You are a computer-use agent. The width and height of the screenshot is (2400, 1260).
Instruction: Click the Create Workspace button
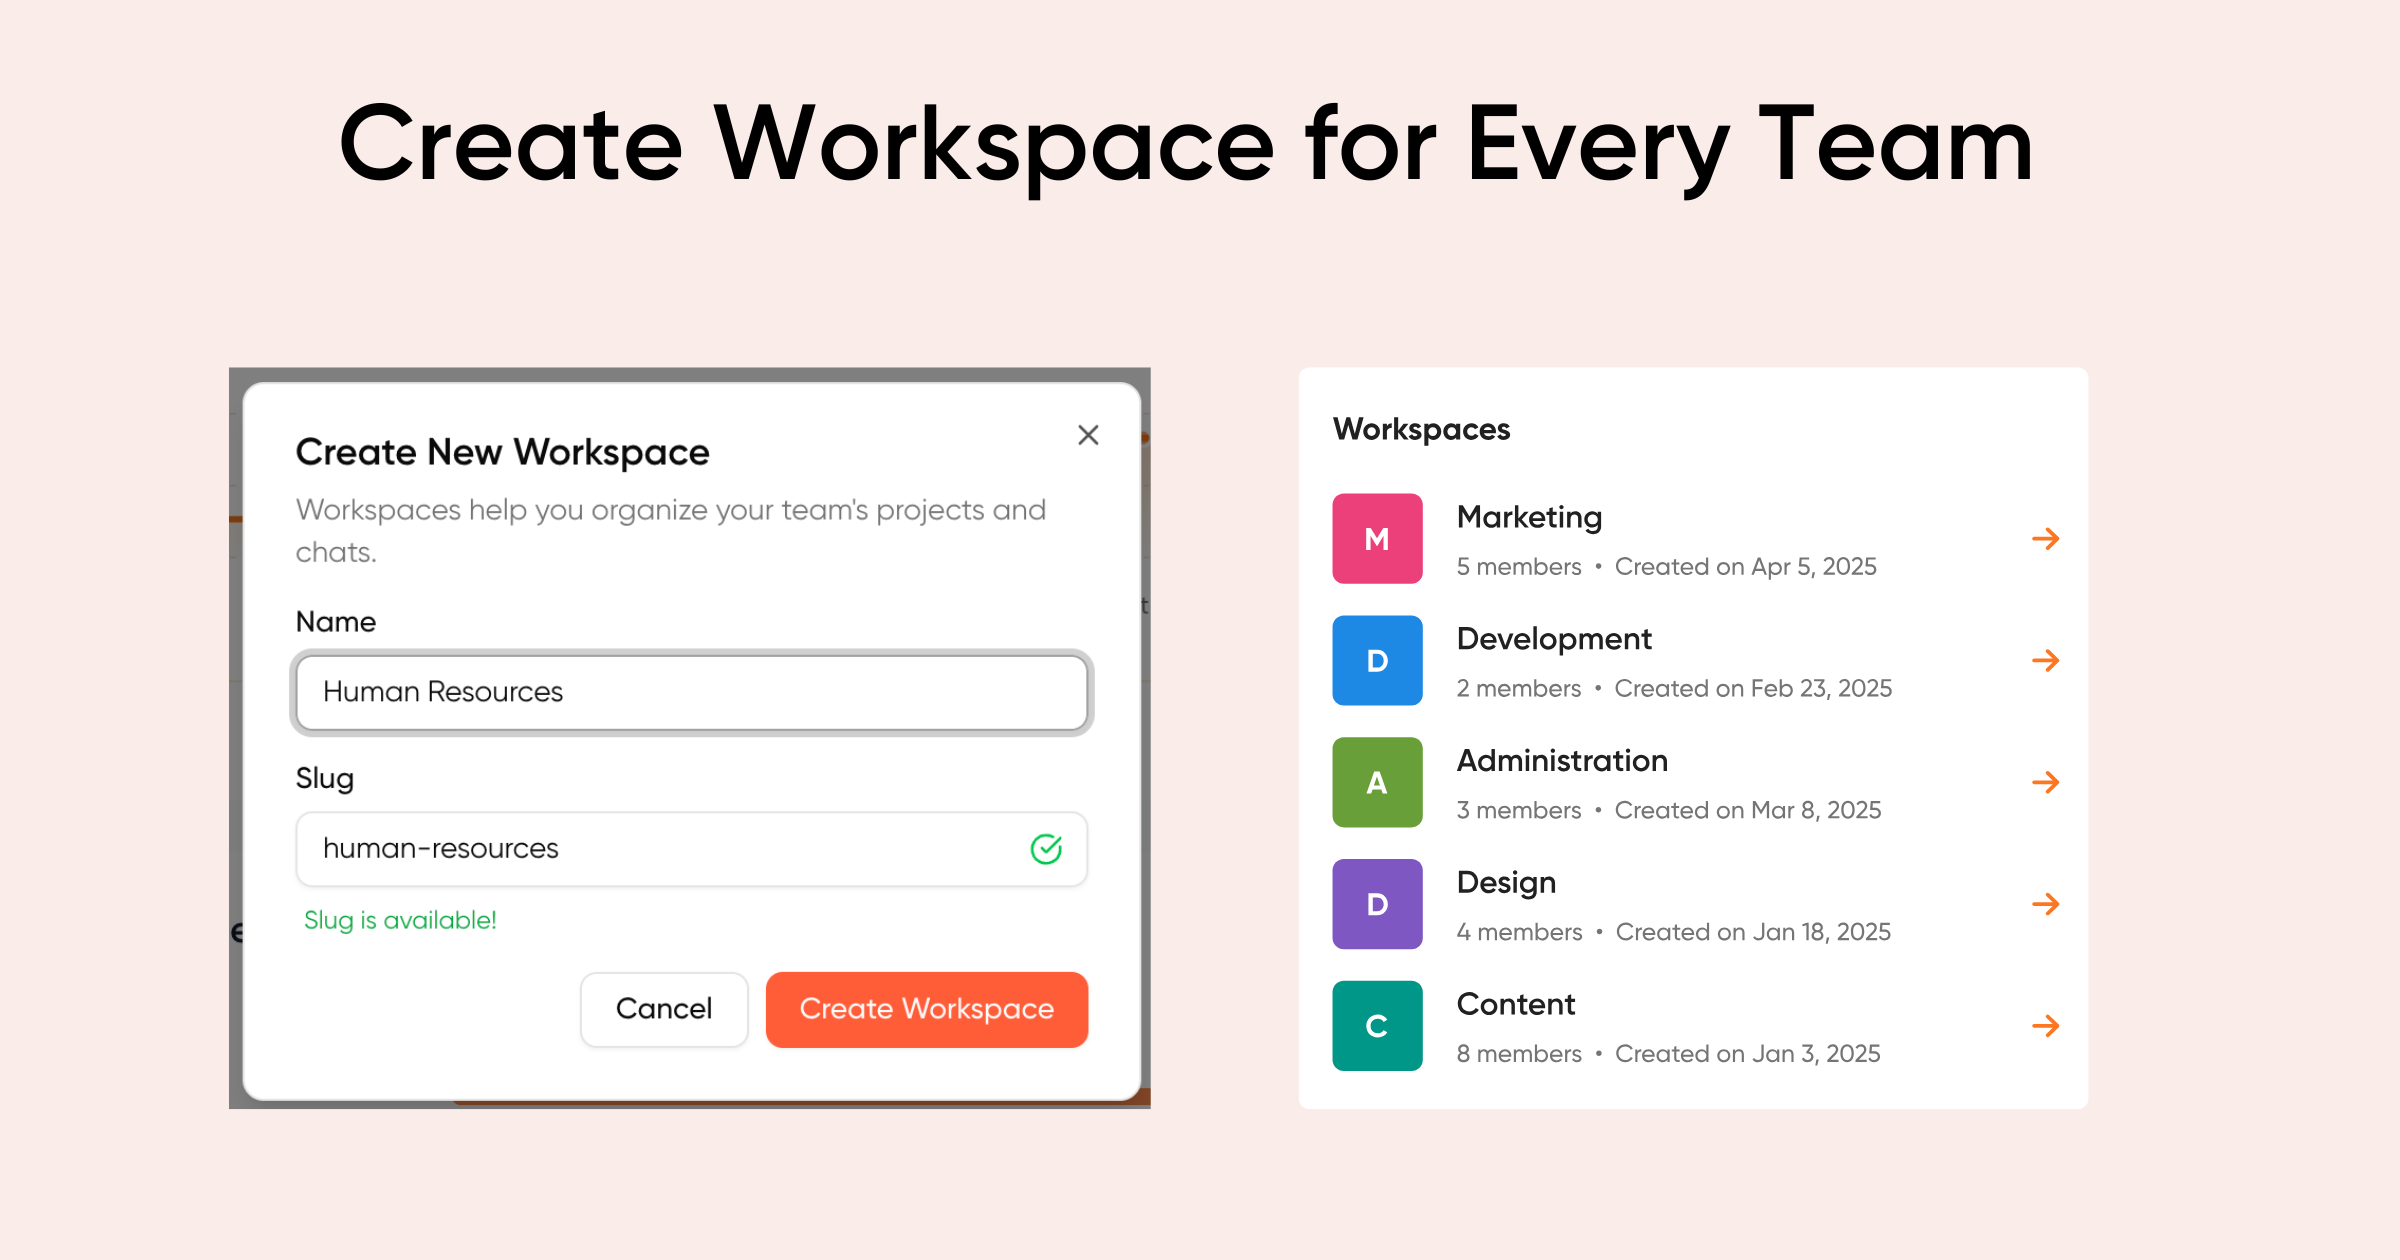[x=926, y=1009]
